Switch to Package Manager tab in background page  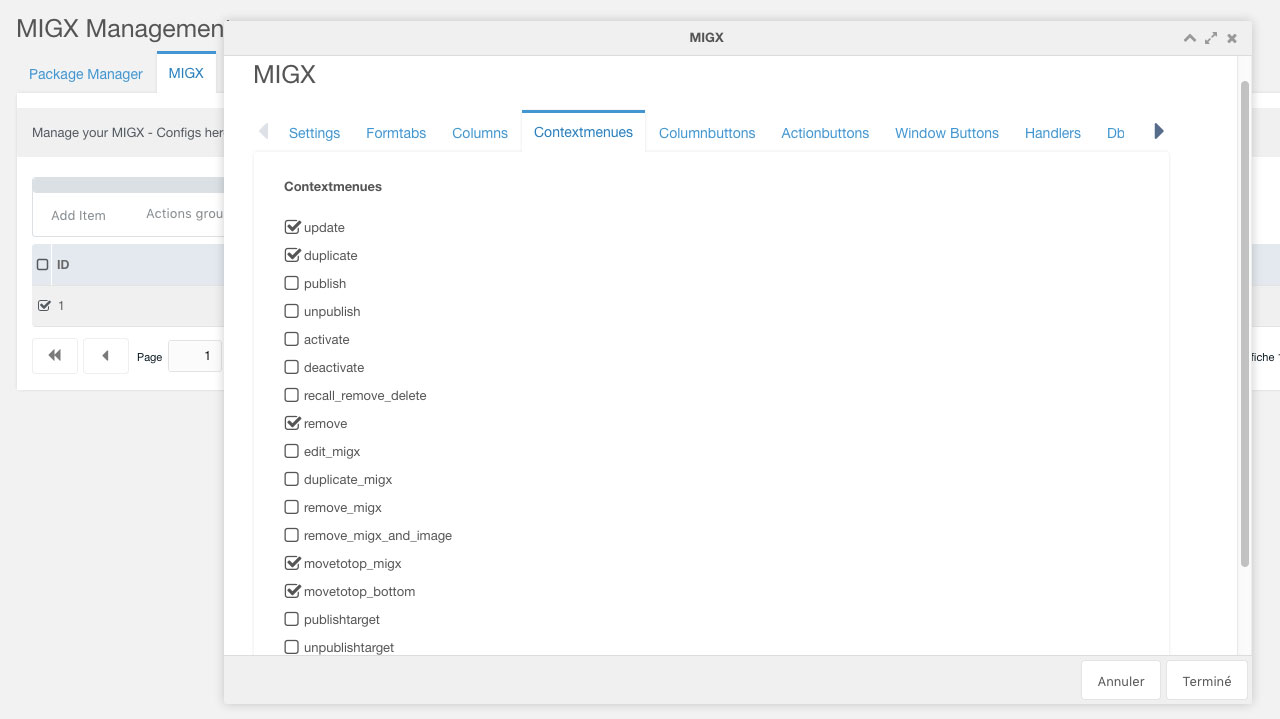coord(86,74)
